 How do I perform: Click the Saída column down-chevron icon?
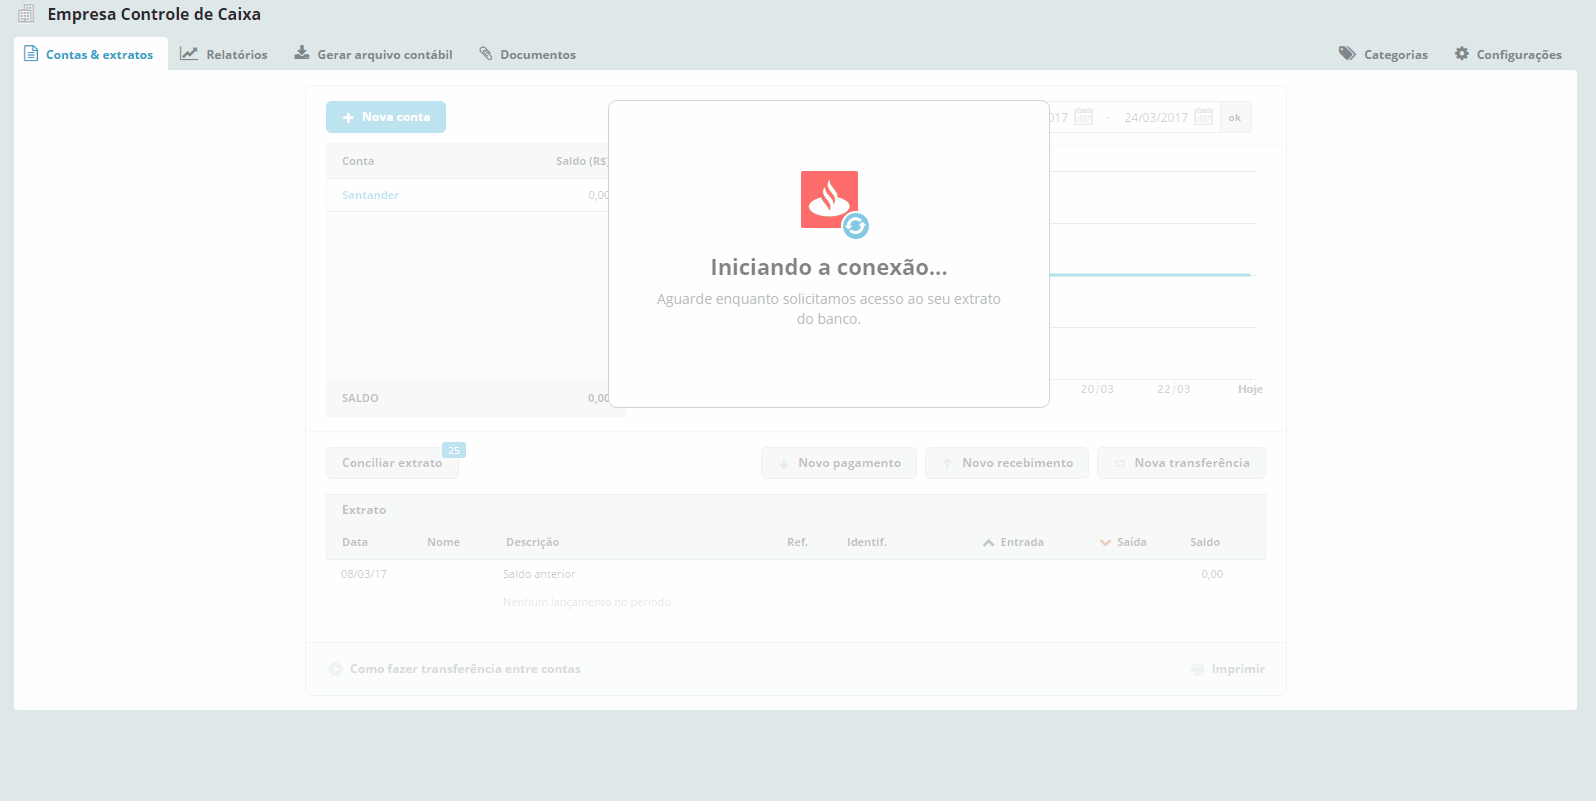[1105, 543]
